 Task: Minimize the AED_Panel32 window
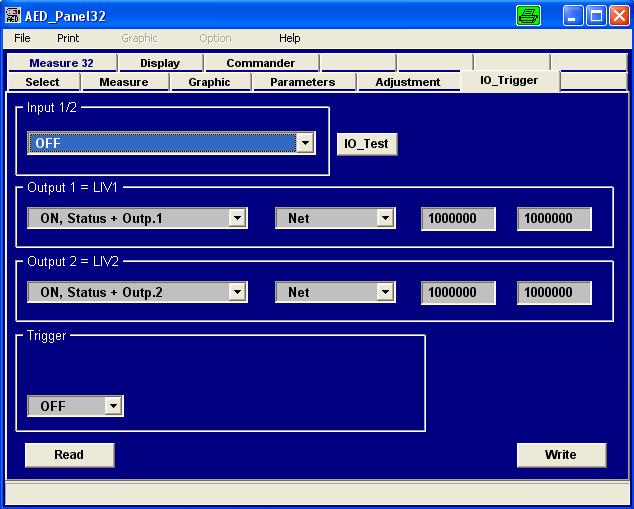pyautogui.click(x=573, y=16)
